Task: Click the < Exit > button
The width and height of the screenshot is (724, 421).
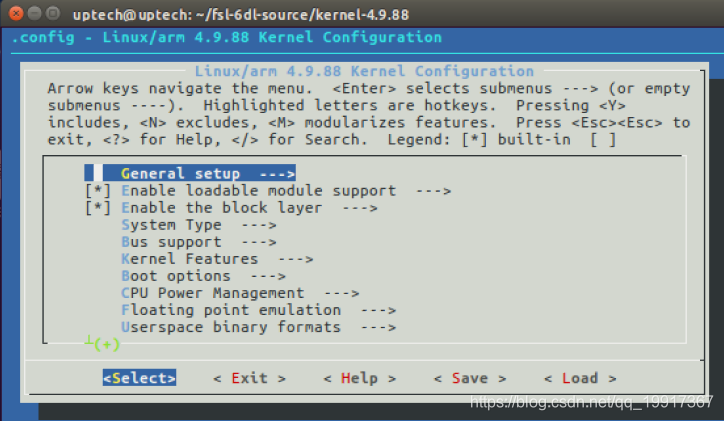Action: pyautogui.click(x=249, y=378)
